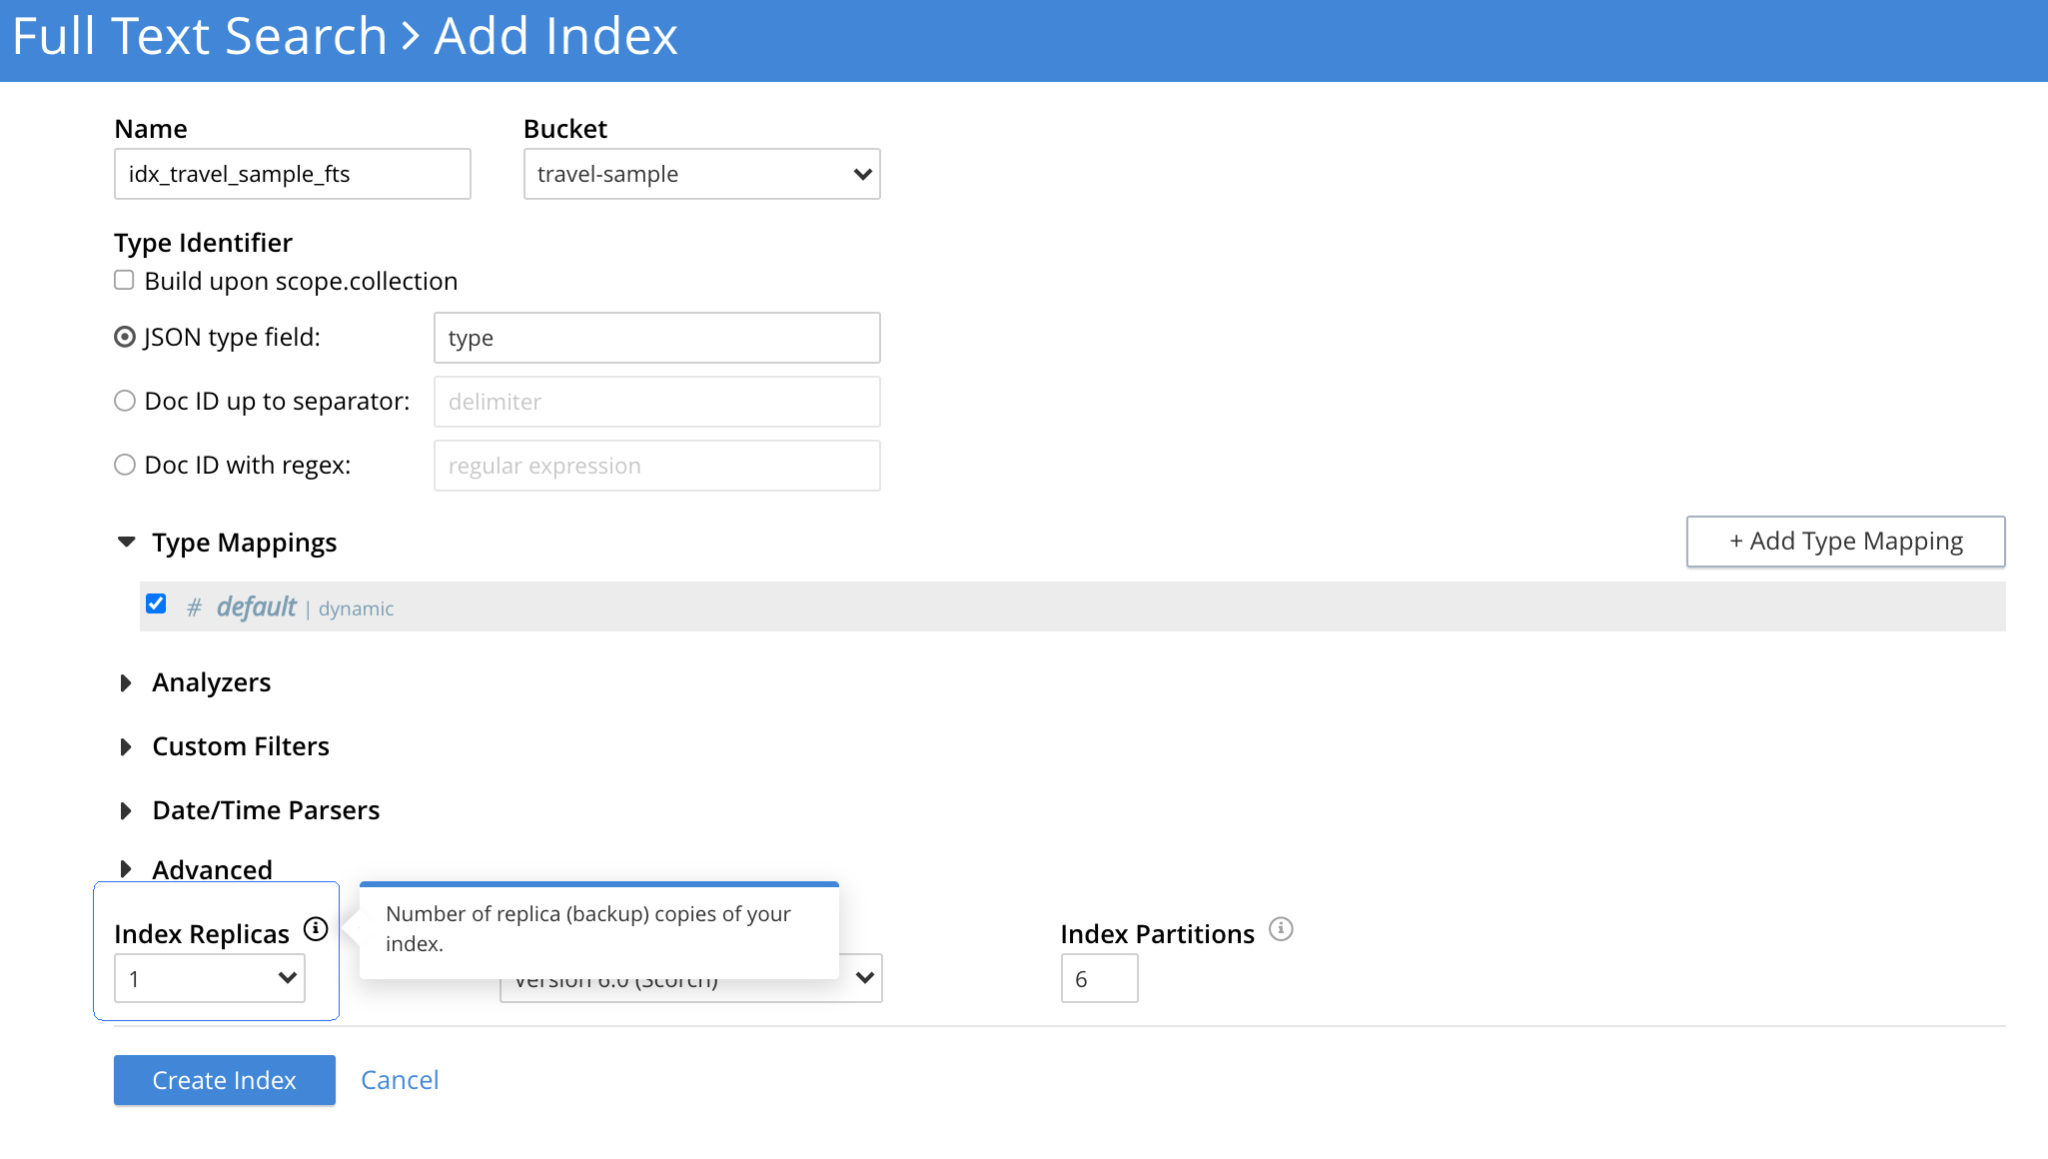The height and width of the screenshot is (1159, 2048).
Task: Uncheck the default dynamic type mapping
Action: coord(156,604)
